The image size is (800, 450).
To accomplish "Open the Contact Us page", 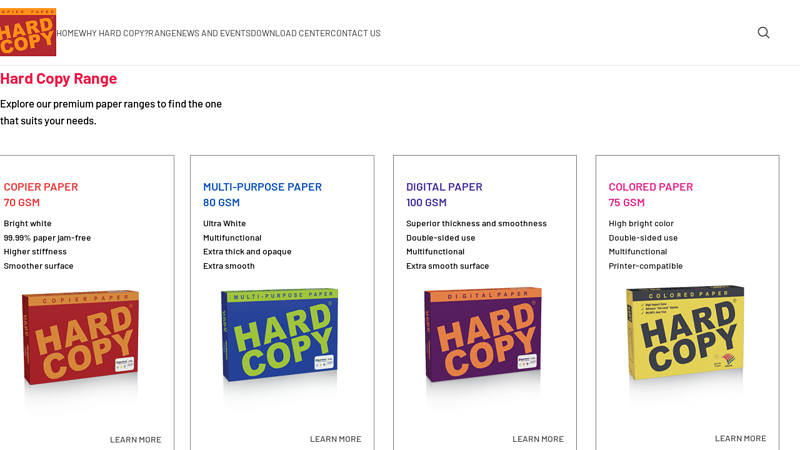I will pyautogui.click(x=355, y=33).
